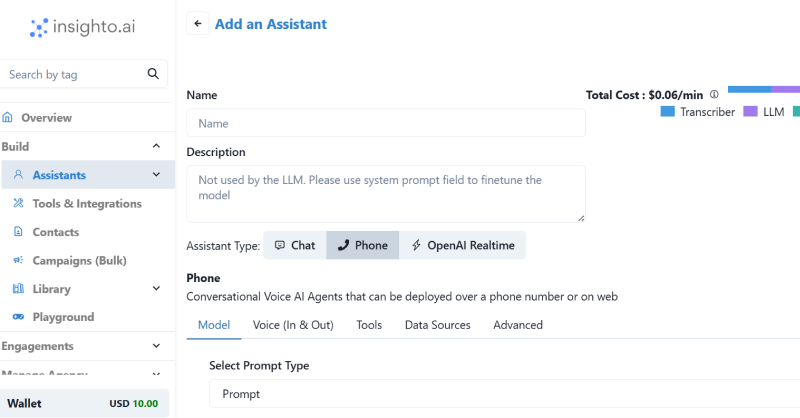Click the assistant Name input field
The width and height of the screenshot is (800, 418).
386,124
